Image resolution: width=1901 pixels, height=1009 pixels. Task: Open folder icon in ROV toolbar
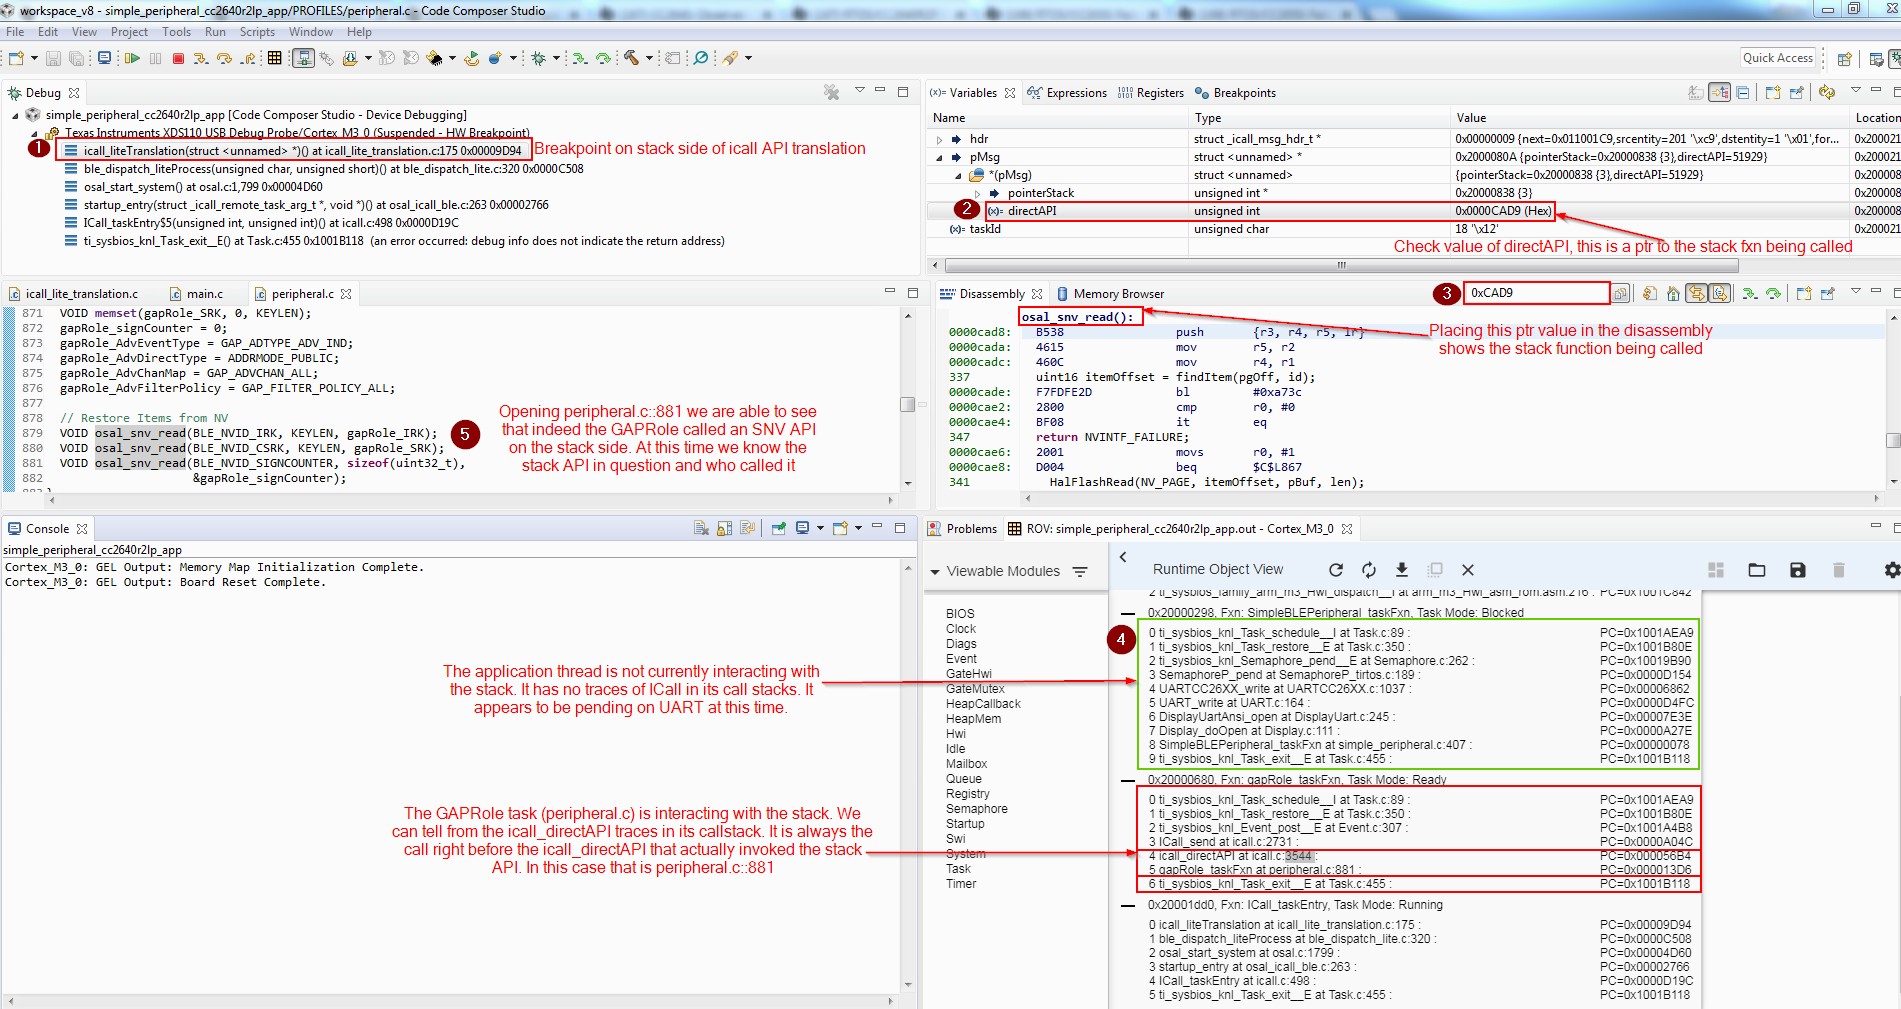click(1757, 570)
